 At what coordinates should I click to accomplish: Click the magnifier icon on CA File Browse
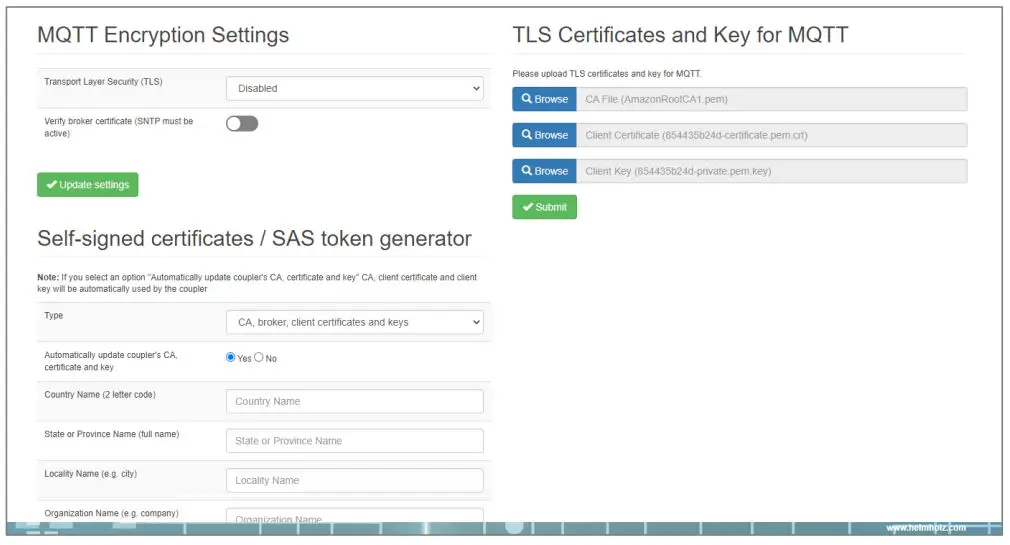click(527, 99)
